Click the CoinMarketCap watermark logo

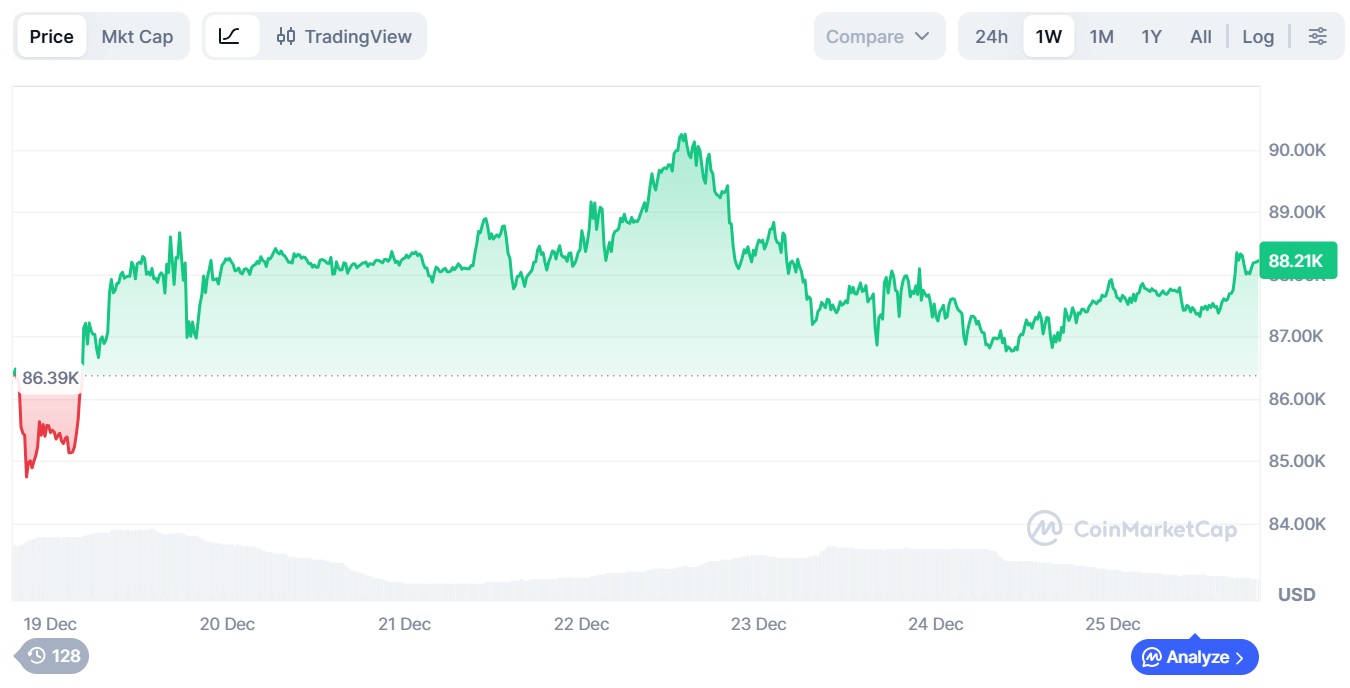1132,529
